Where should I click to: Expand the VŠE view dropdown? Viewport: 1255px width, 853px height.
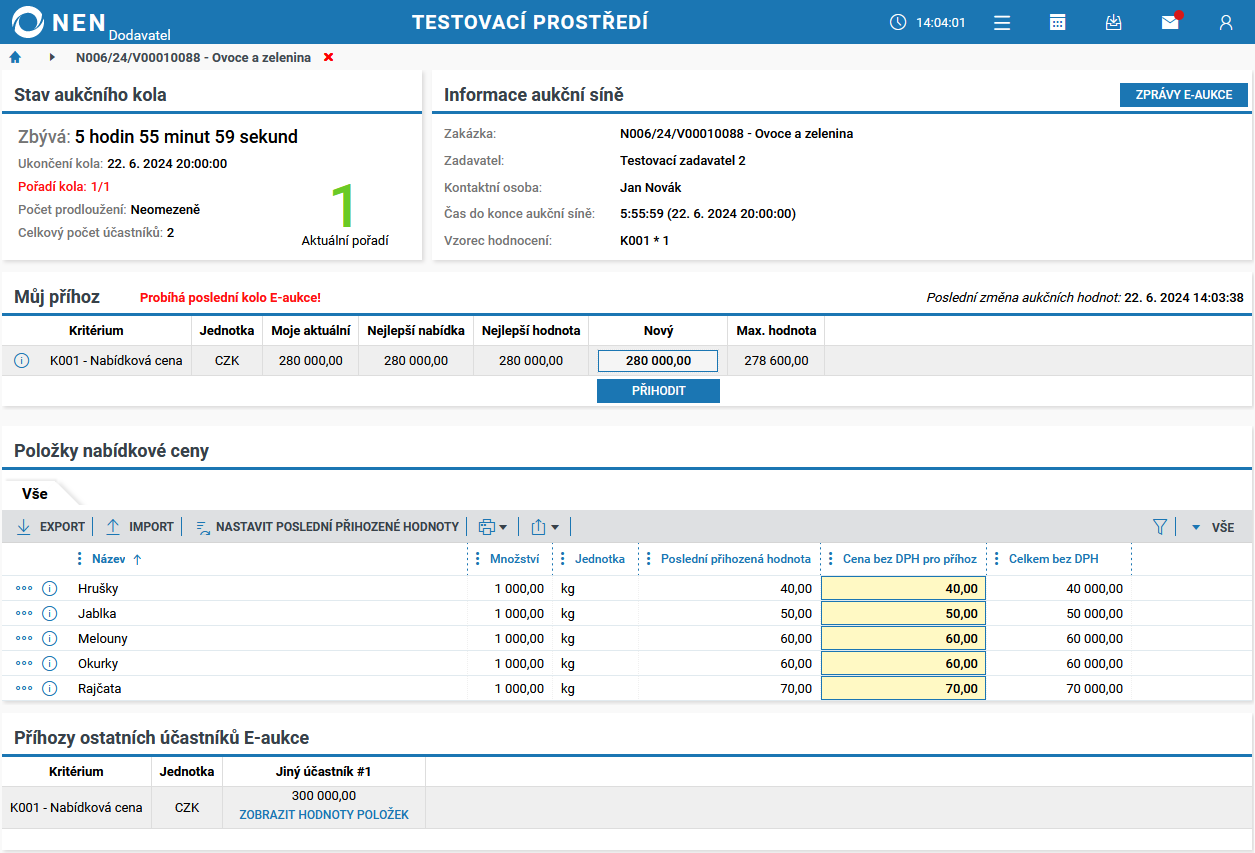coord(1212,527)
